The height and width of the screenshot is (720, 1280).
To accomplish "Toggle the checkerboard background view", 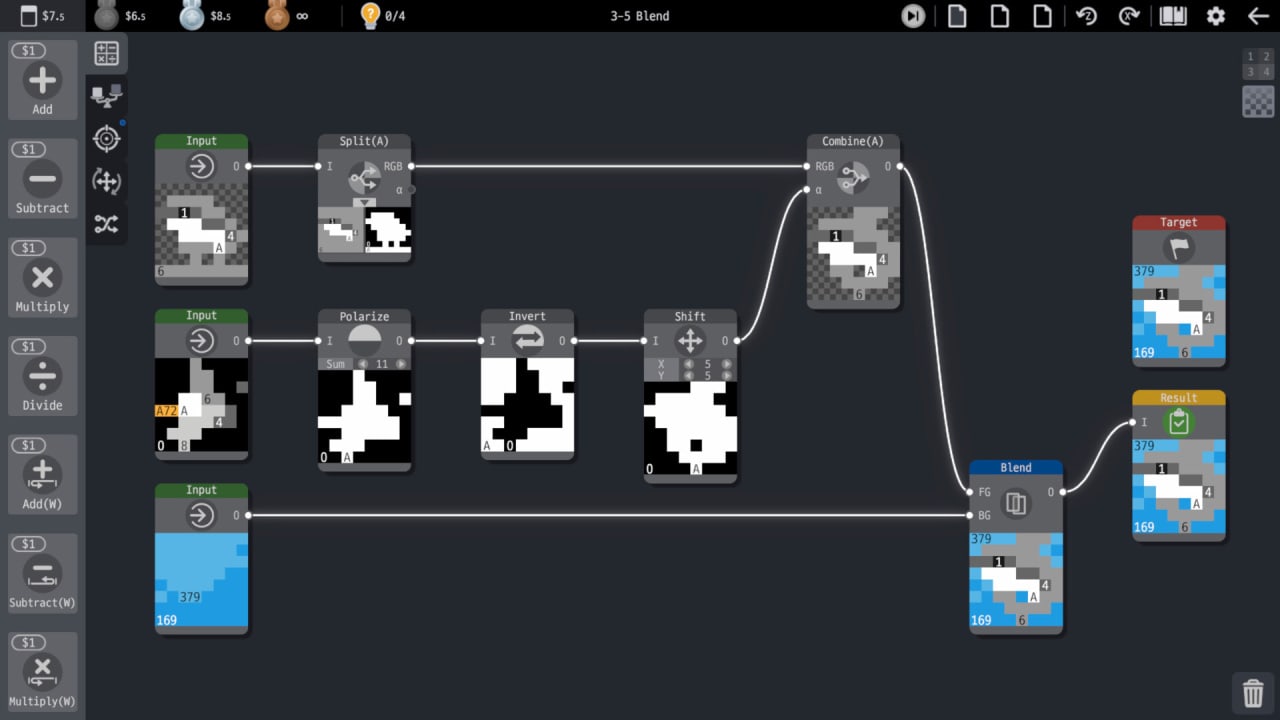I will pyautogui.click(x=1257, y=101).
